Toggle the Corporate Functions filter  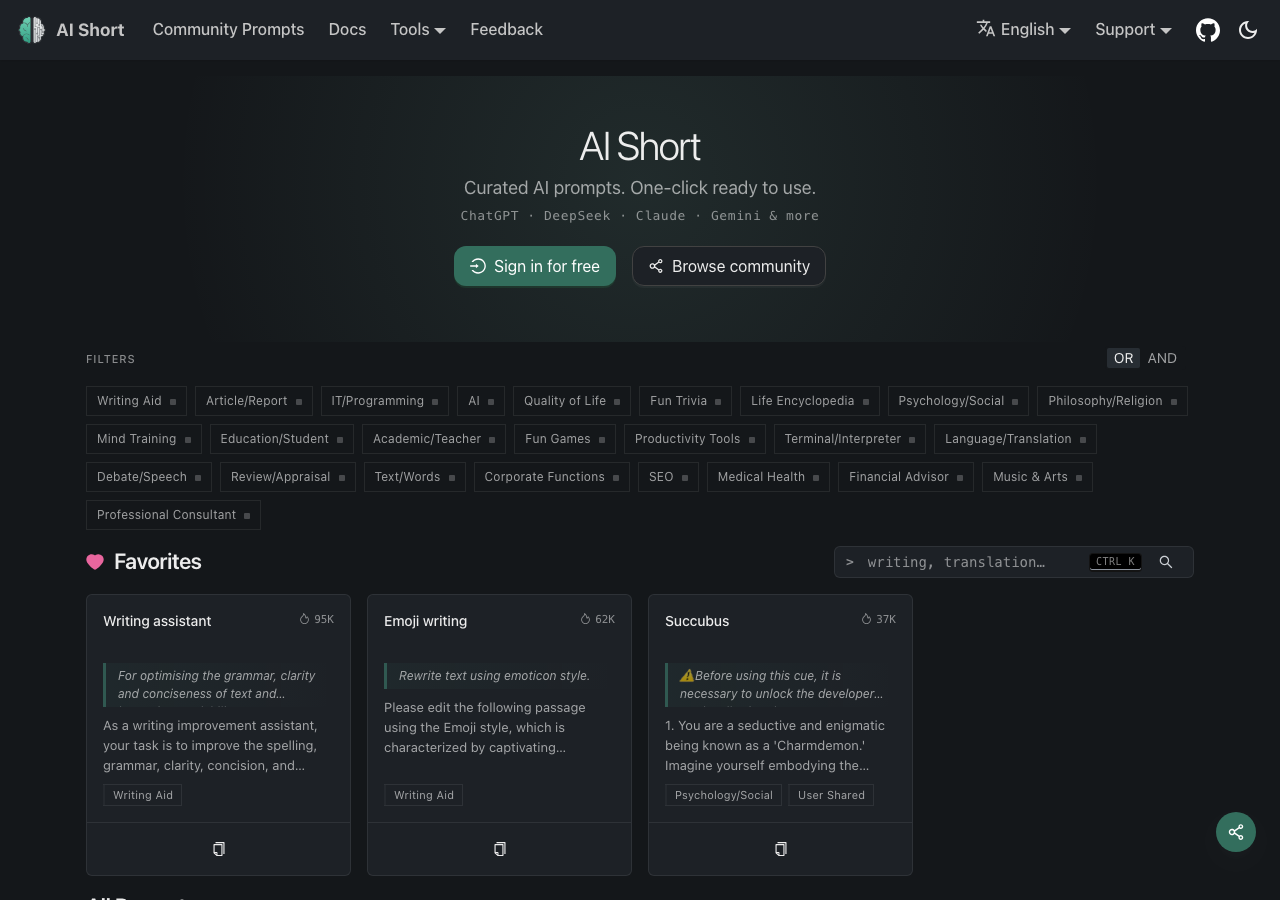(x=552, y=477)
